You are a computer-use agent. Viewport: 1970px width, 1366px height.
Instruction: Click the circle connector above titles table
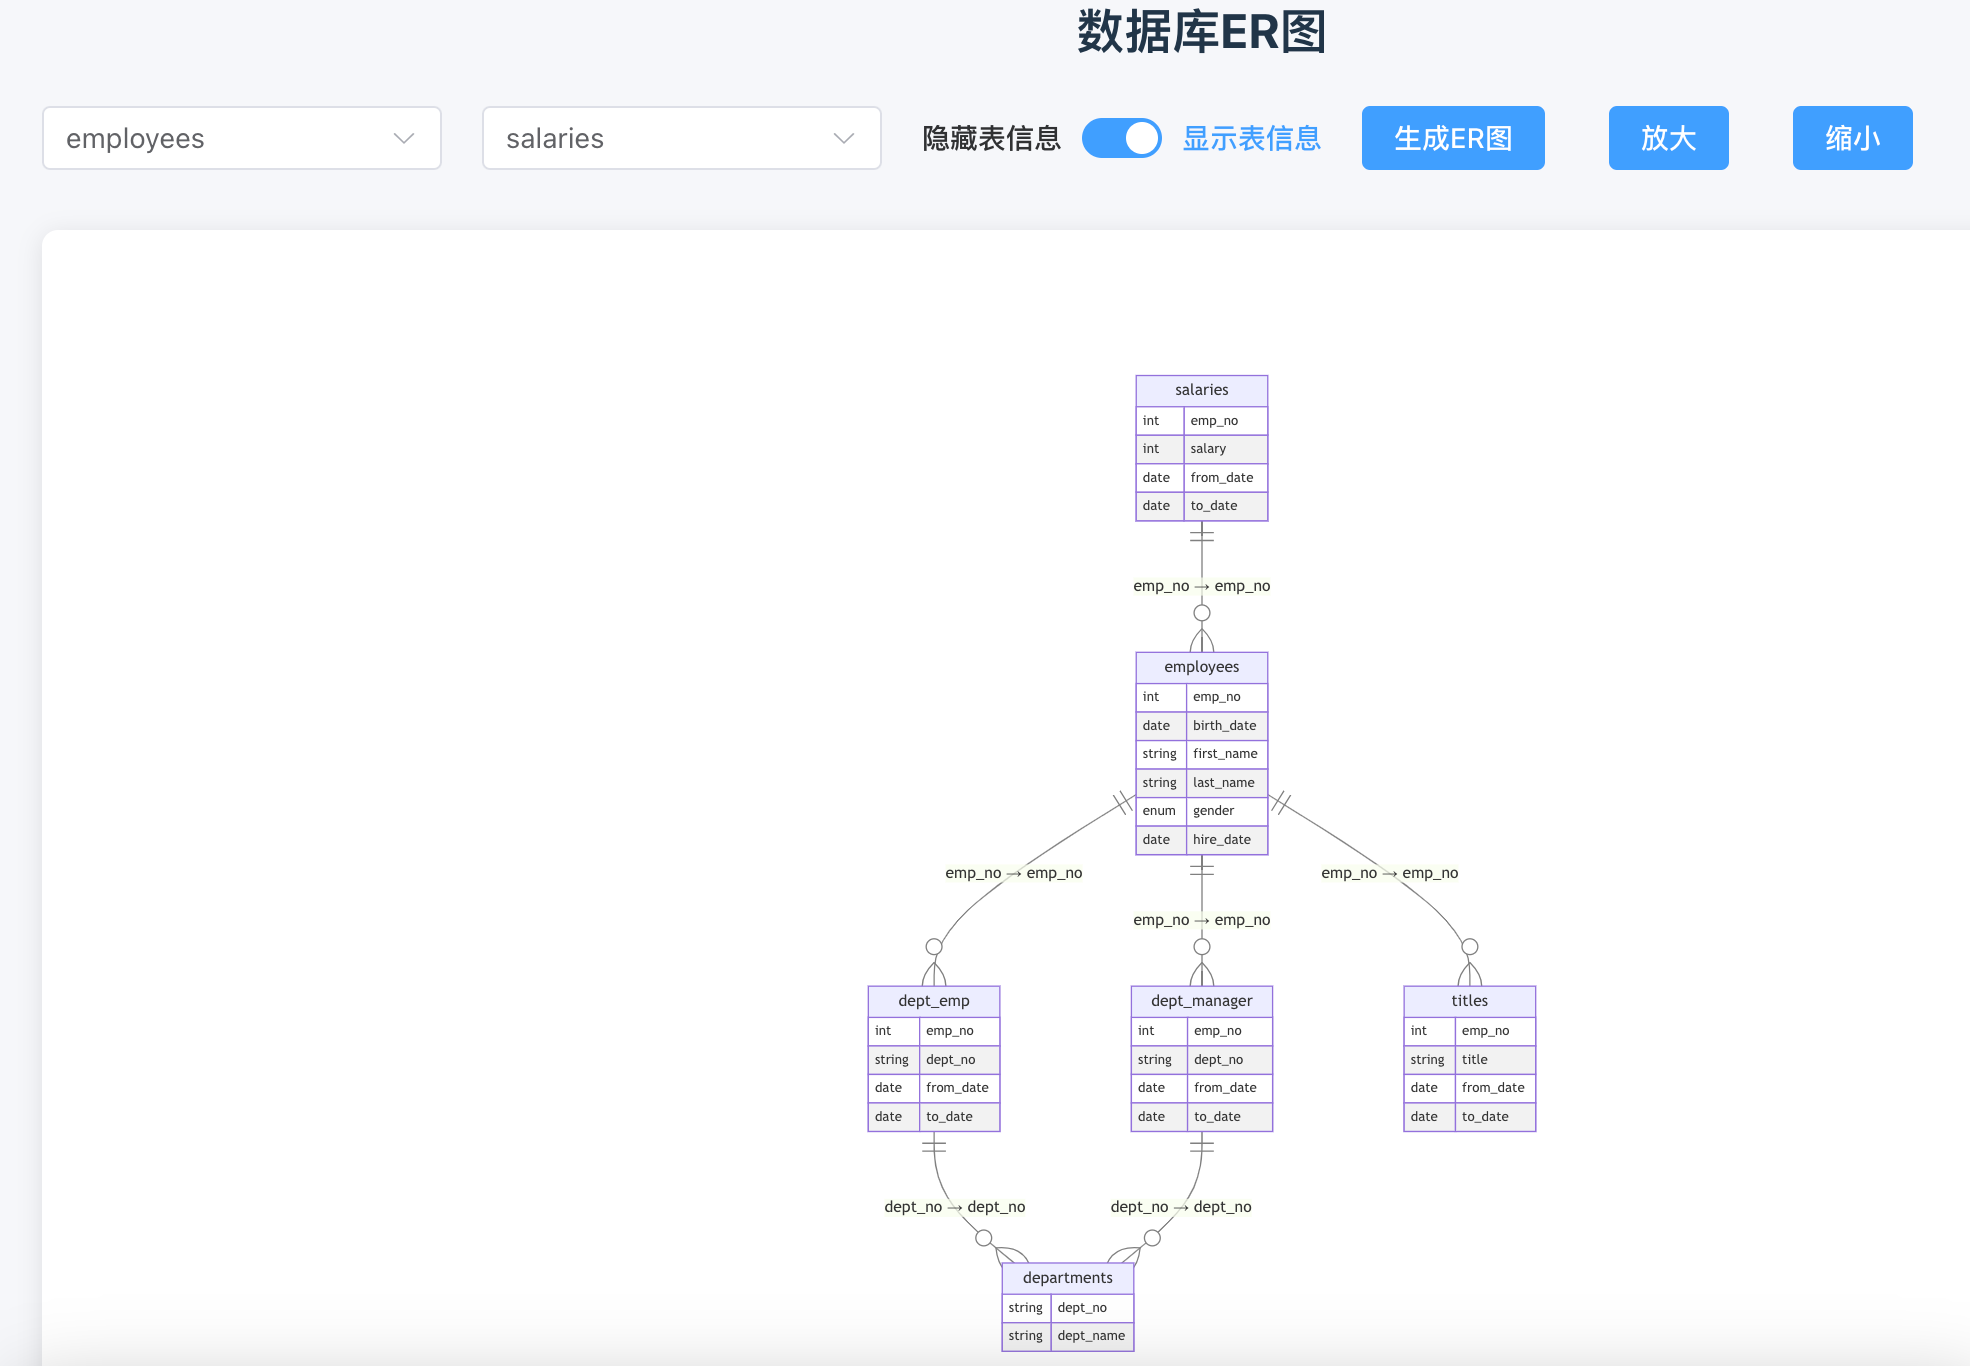click(x=1469, y=947)
